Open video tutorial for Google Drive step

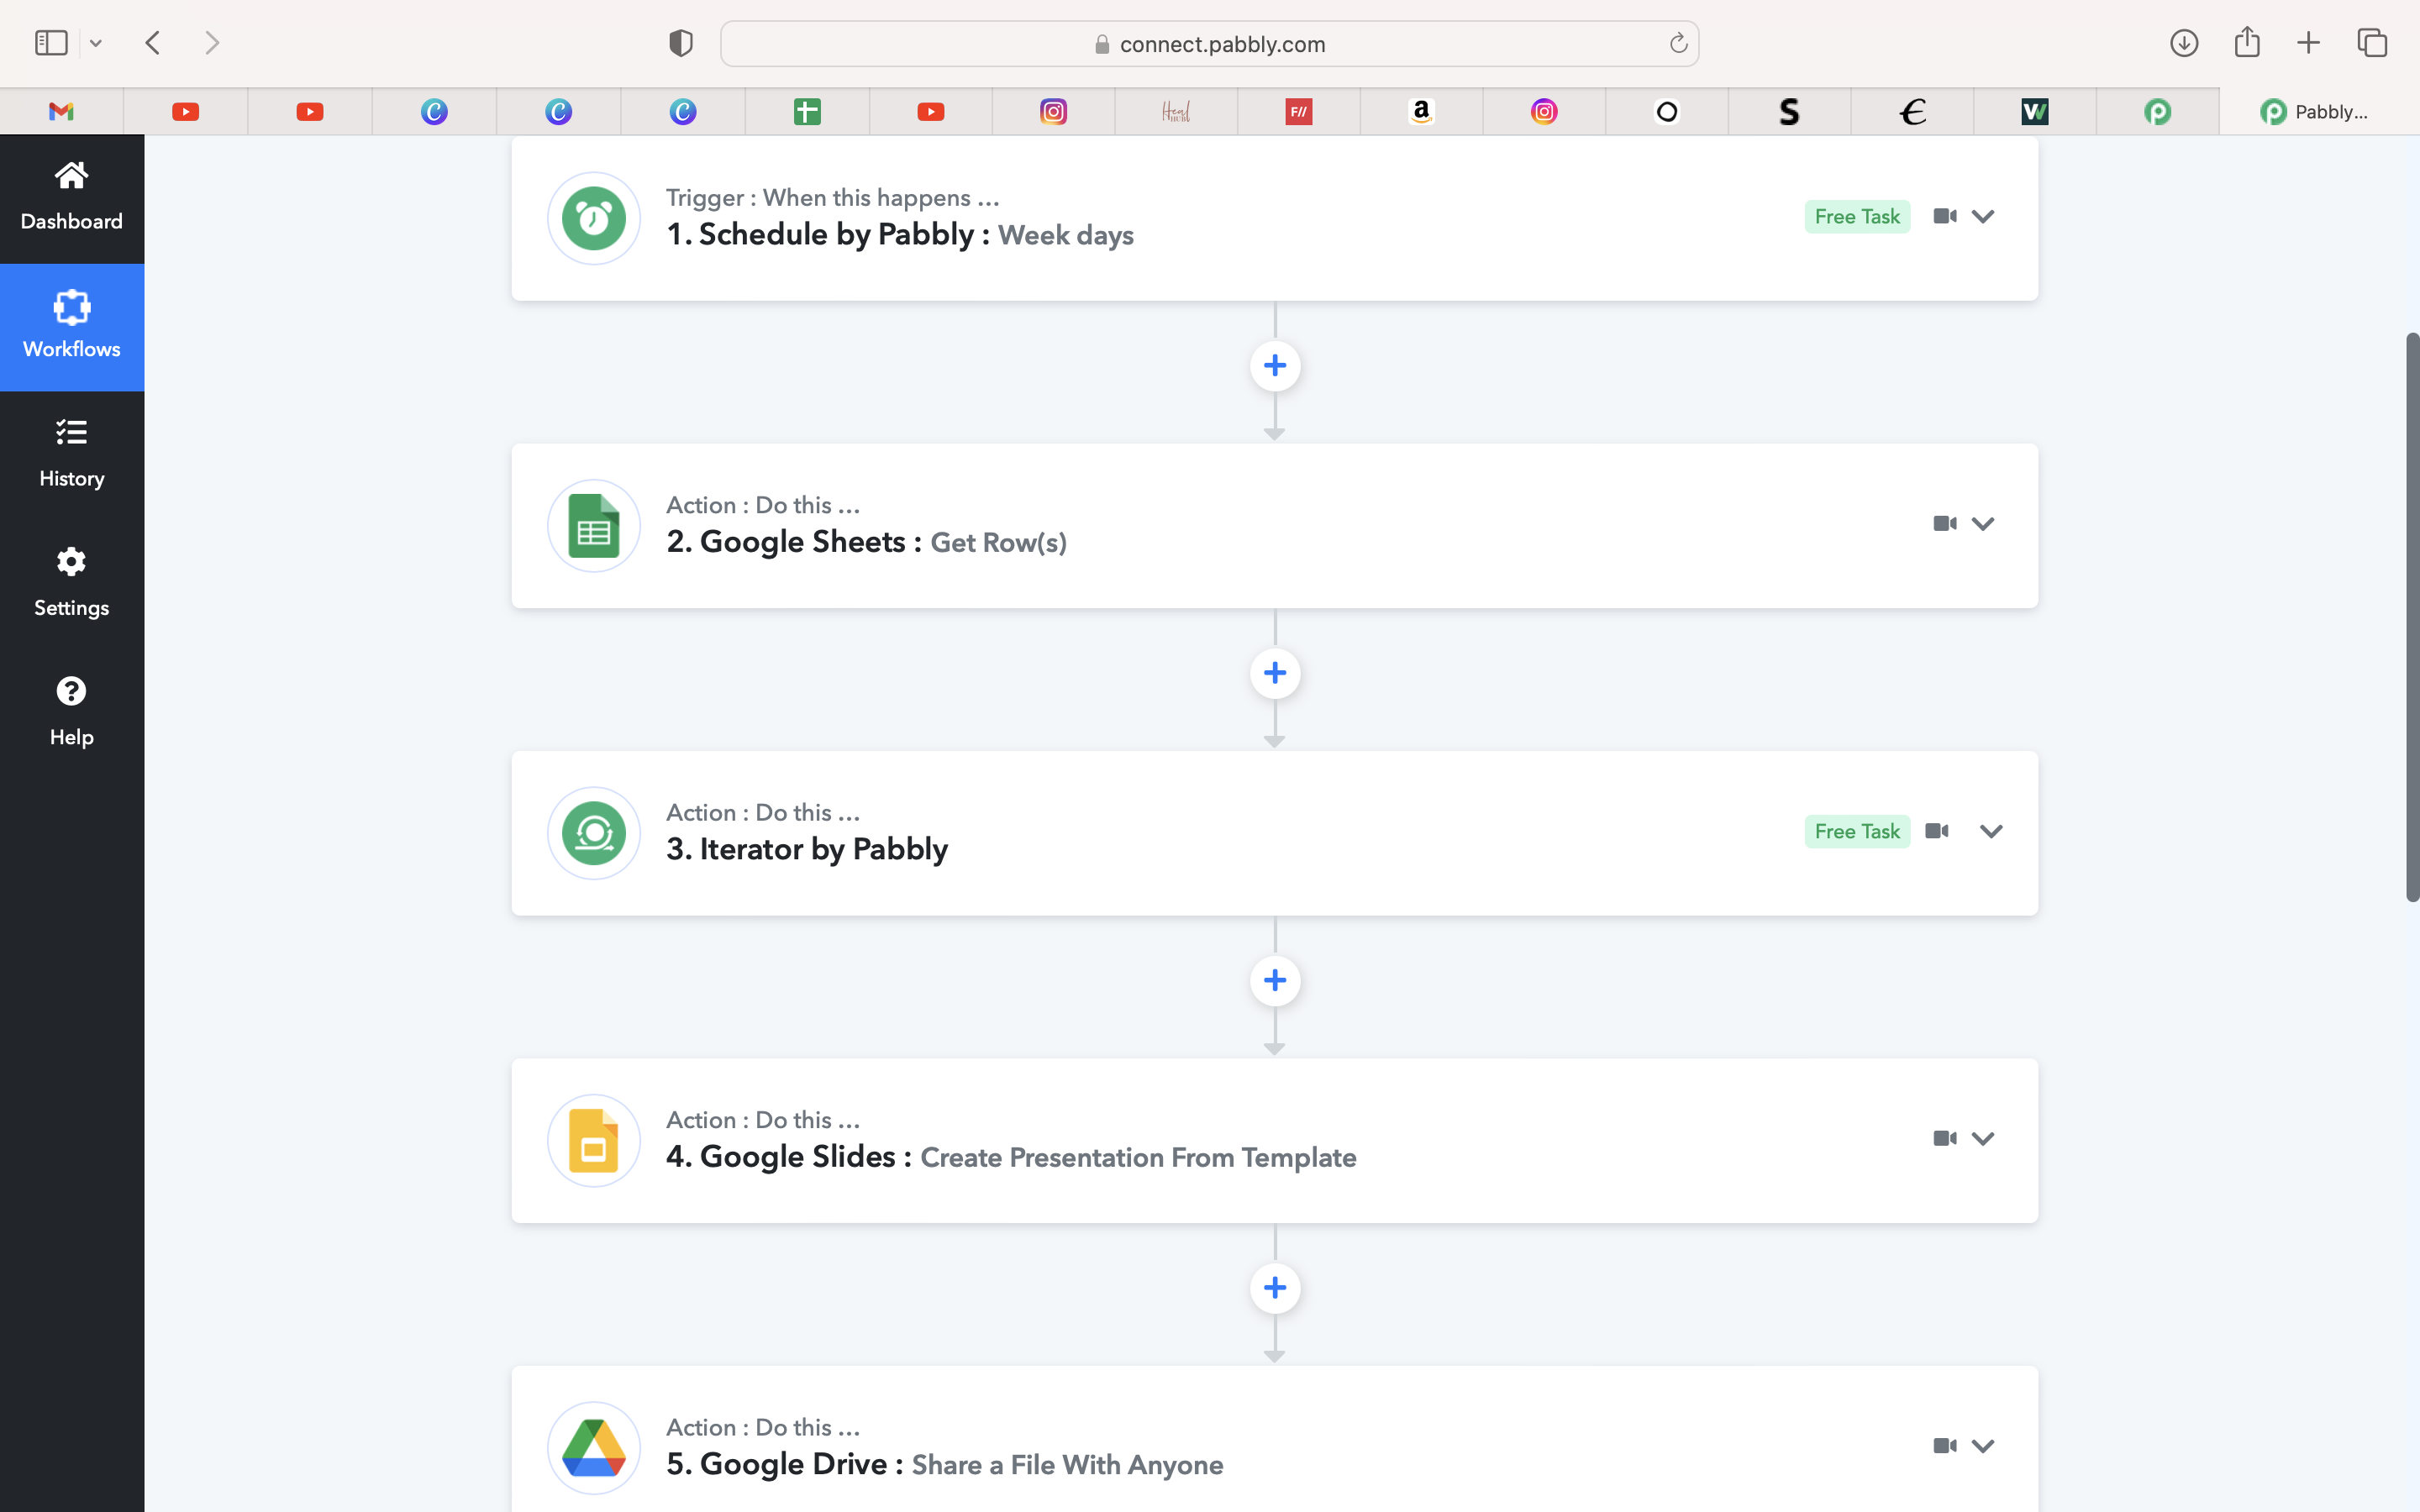pos(1945,1446)
